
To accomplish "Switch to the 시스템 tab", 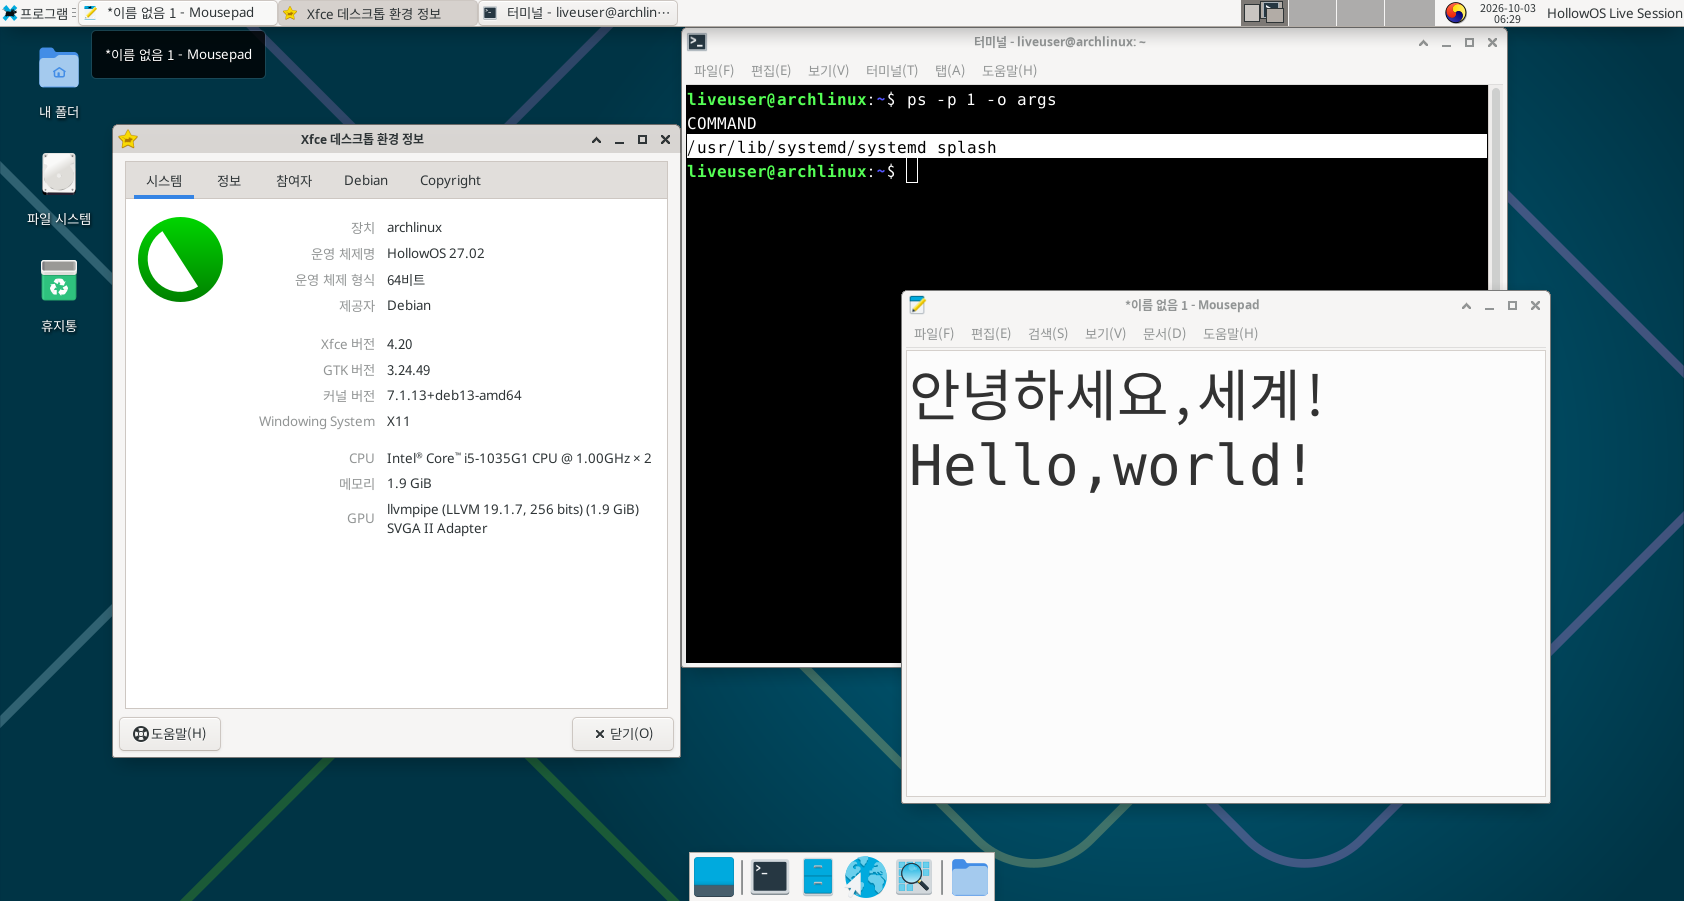I will point(164,181).
